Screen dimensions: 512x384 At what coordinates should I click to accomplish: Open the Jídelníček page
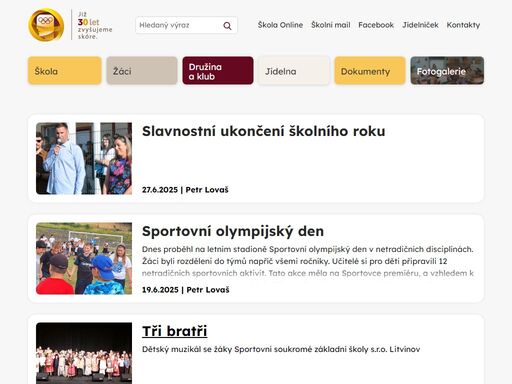click(x=420, y=25)
